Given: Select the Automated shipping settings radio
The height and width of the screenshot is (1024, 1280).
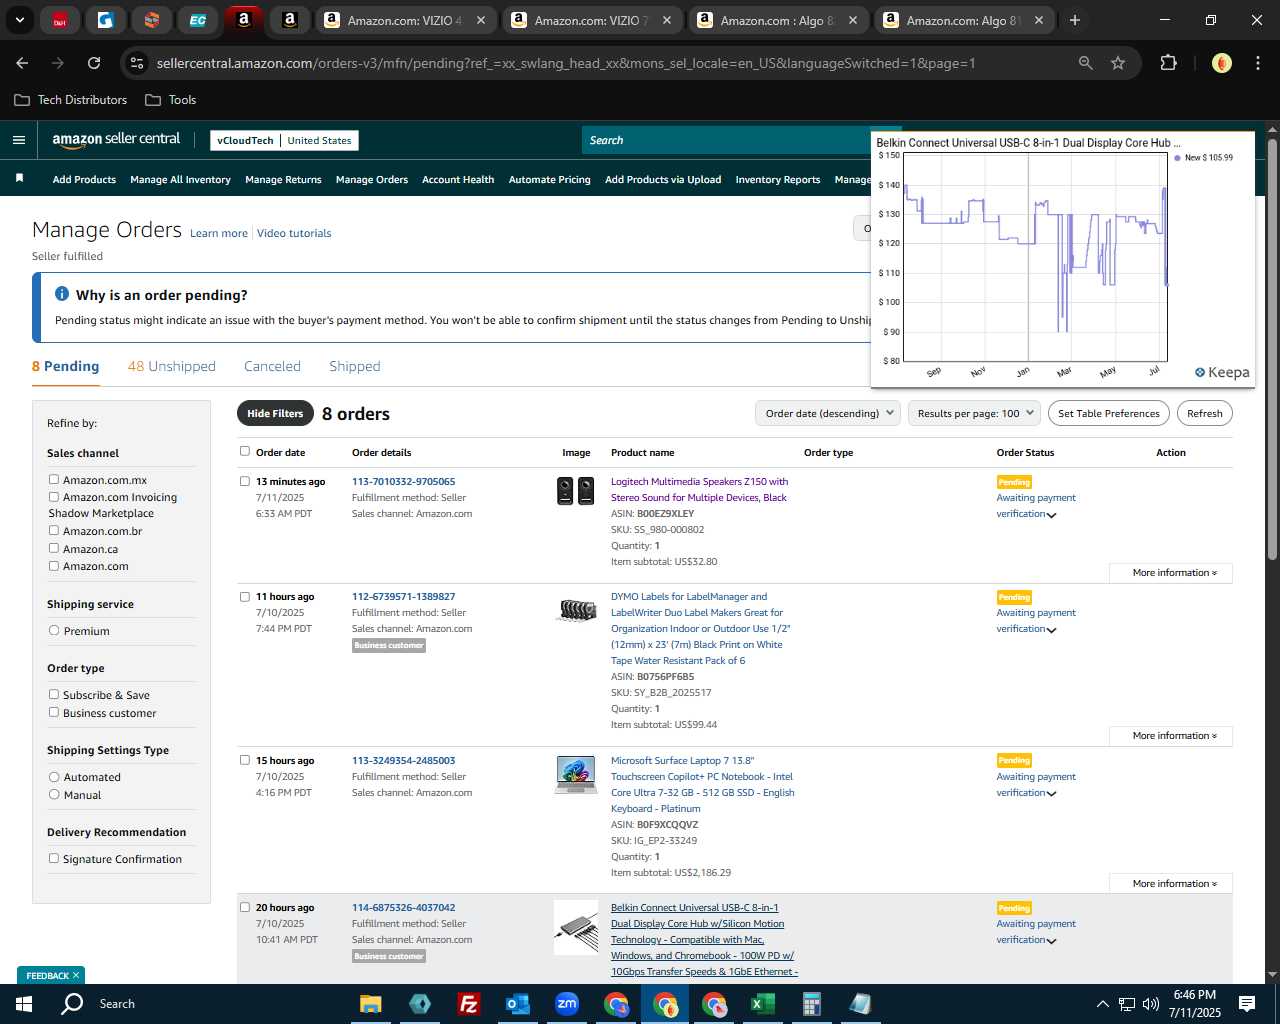Looking at the screenshot, I should (54, 776).
